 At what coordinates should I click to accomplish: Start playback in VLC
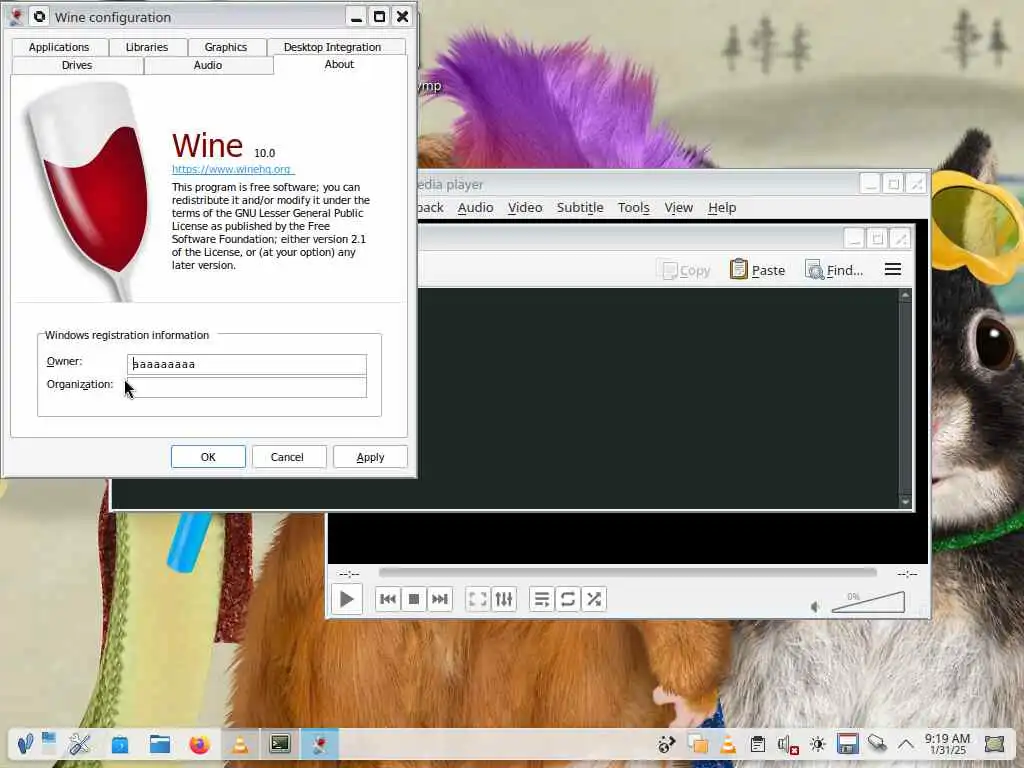pyautogui.click(x=347, y=599)
